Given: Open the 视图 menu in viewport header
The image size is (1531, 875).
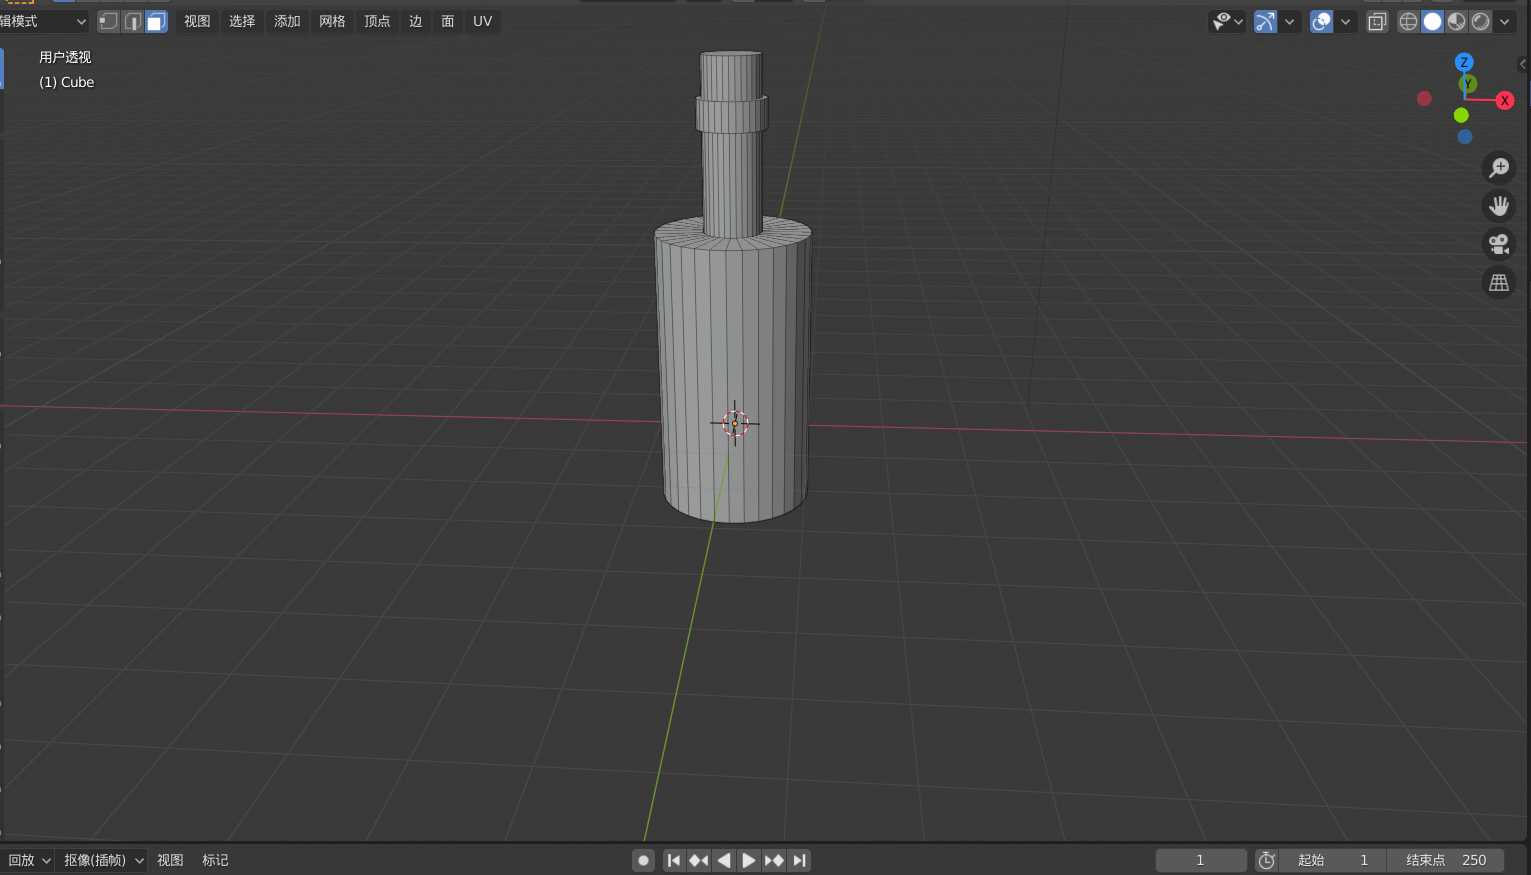Looking at the screenshot, I should 197,21.
